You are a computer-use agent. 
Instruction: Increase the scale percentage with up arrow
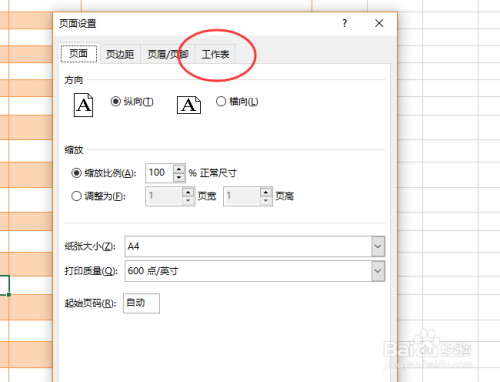pos(179,169)
